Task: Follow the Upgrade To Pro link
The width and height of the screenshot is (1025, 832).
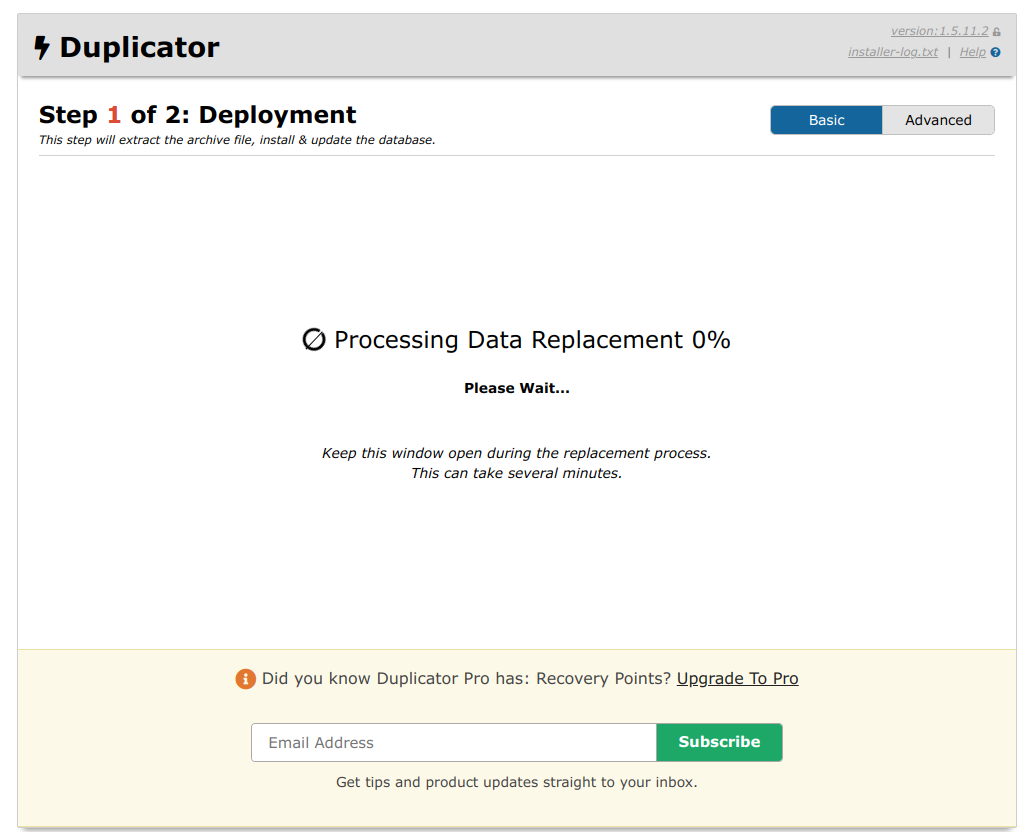Action: point(737,679)
